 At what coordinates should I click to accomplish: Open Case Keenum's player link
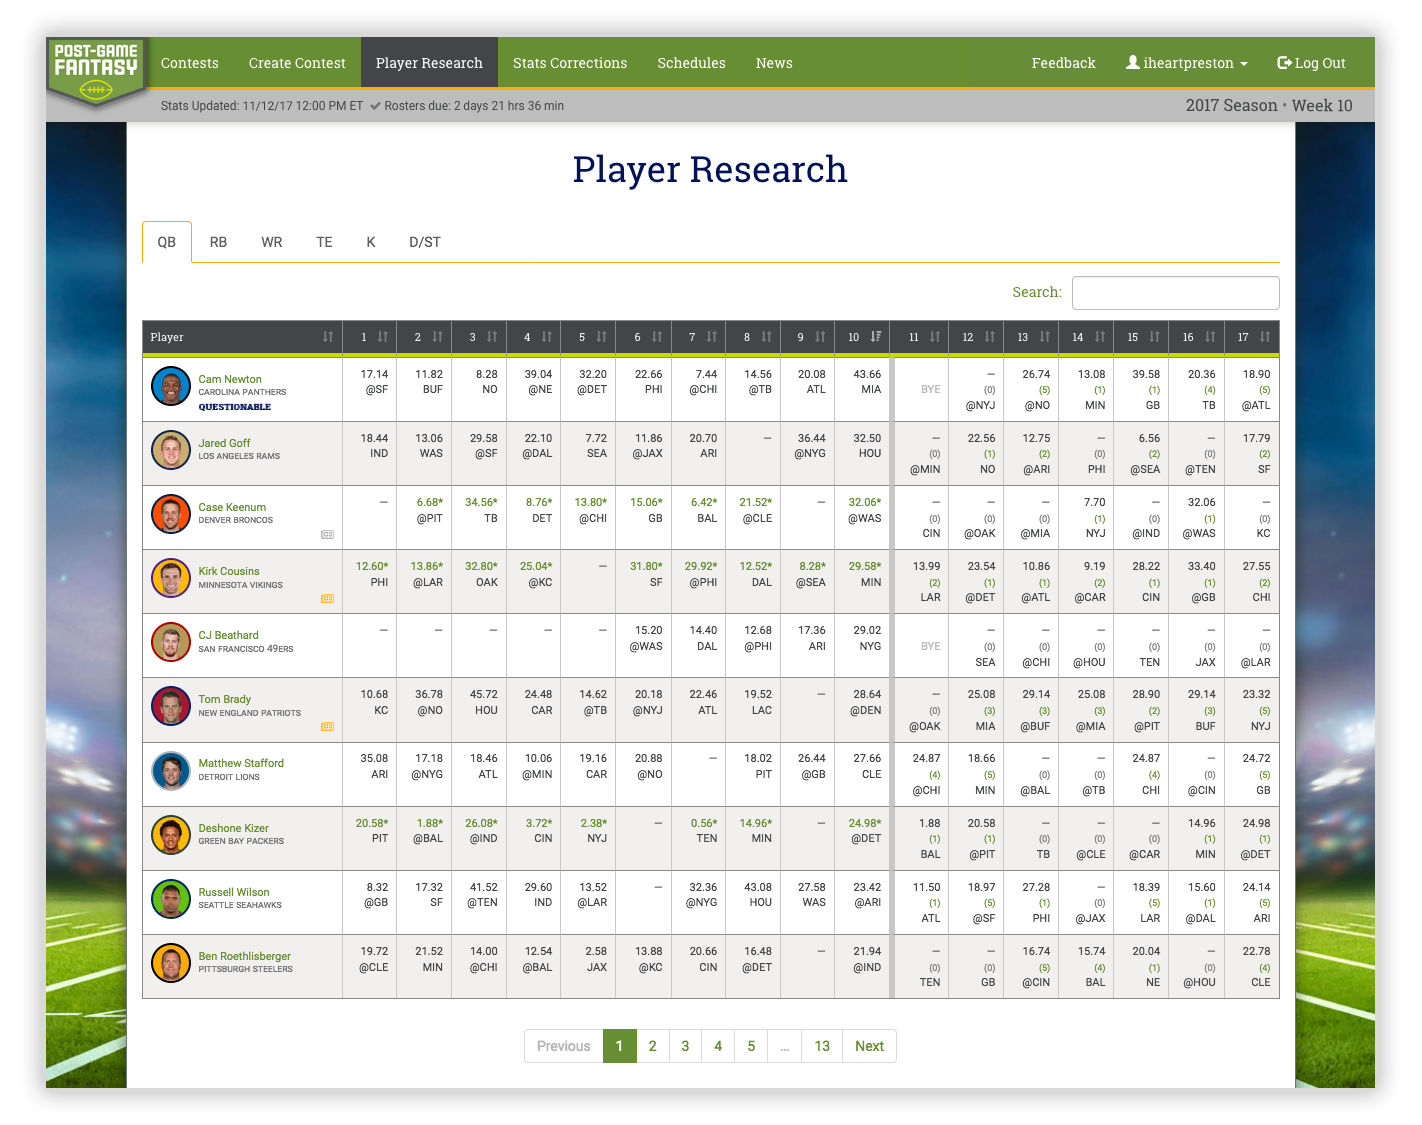click(232, 507)
